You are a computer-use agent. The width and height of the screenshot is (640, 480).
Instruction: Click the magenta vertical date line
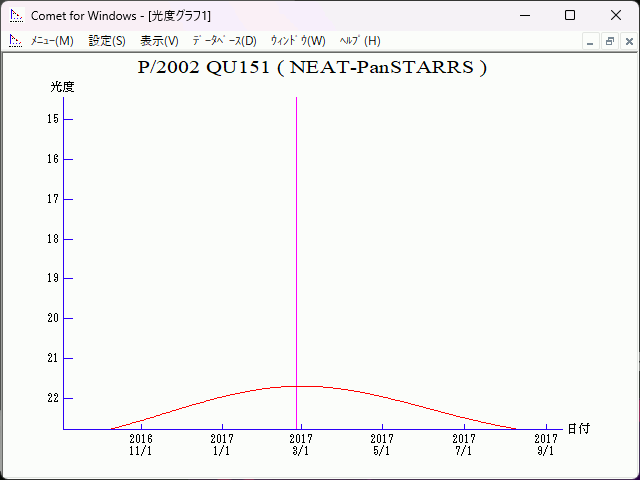(296, 250)
